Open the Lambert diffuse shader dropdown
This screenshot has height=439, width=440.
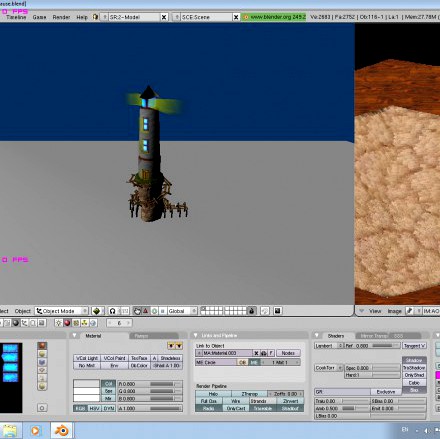coord(328,346)
